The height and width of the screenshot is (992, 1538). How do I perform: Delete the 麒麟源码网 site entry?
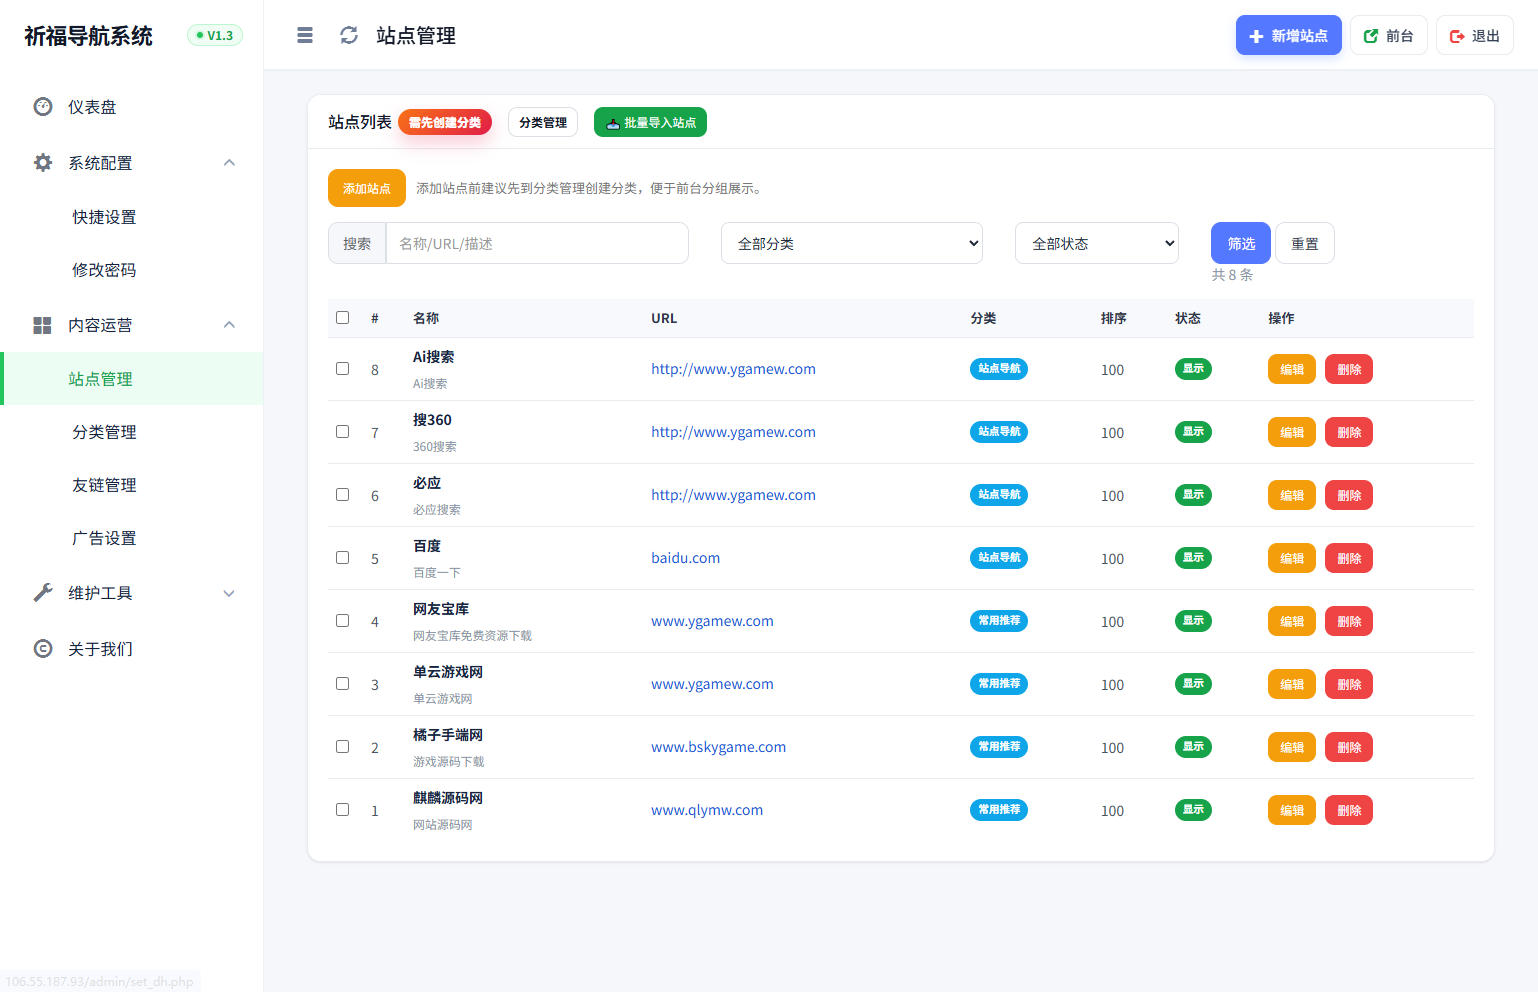tap(1349, 810)
